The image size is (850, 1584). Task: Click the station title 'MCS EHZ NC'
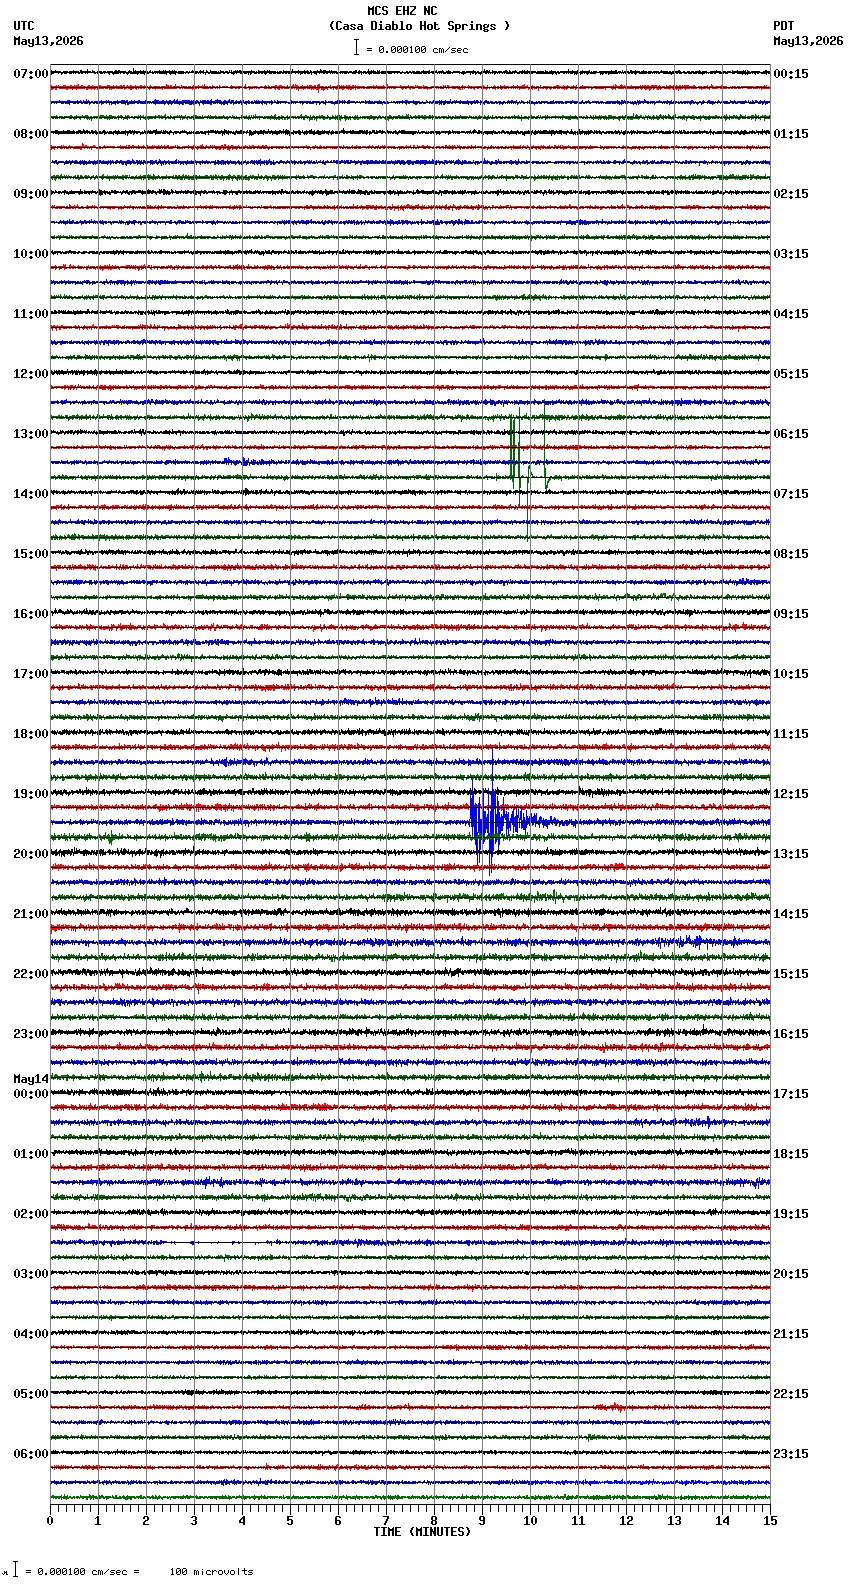(402, 11)
